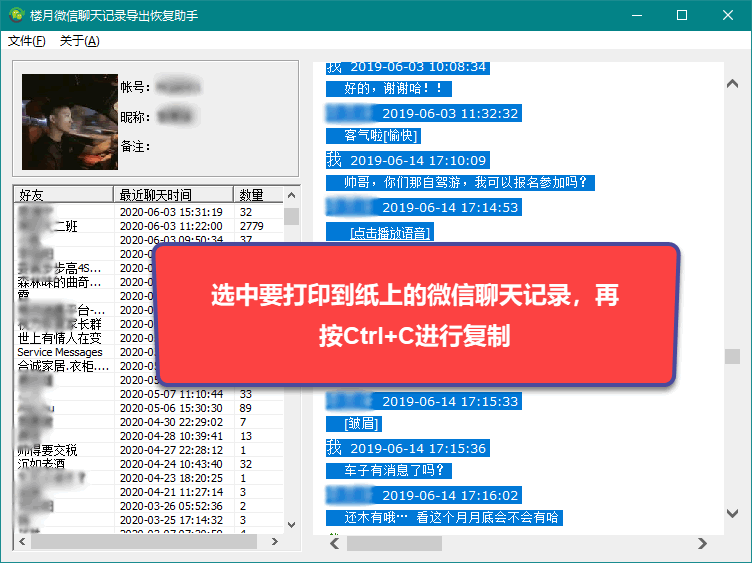Select friend 沉加老酒

41,464
